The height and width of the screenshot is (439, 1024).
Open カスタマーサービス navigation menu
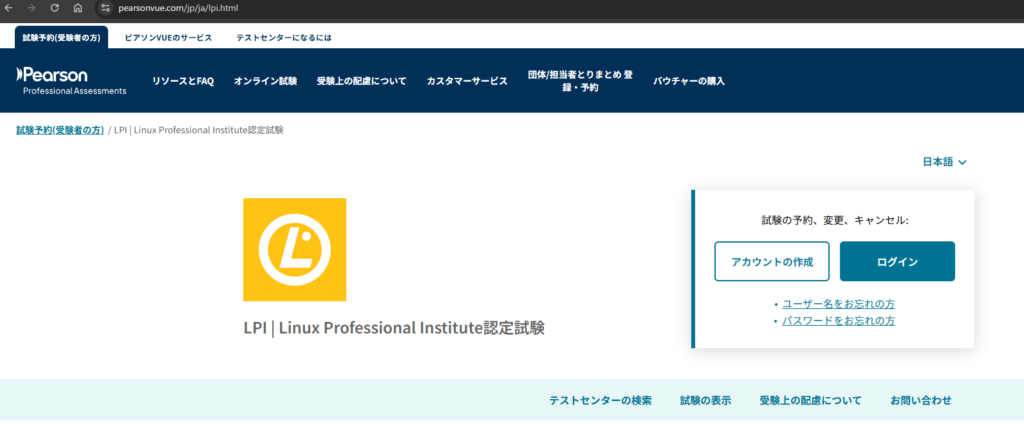pos(466,81)
